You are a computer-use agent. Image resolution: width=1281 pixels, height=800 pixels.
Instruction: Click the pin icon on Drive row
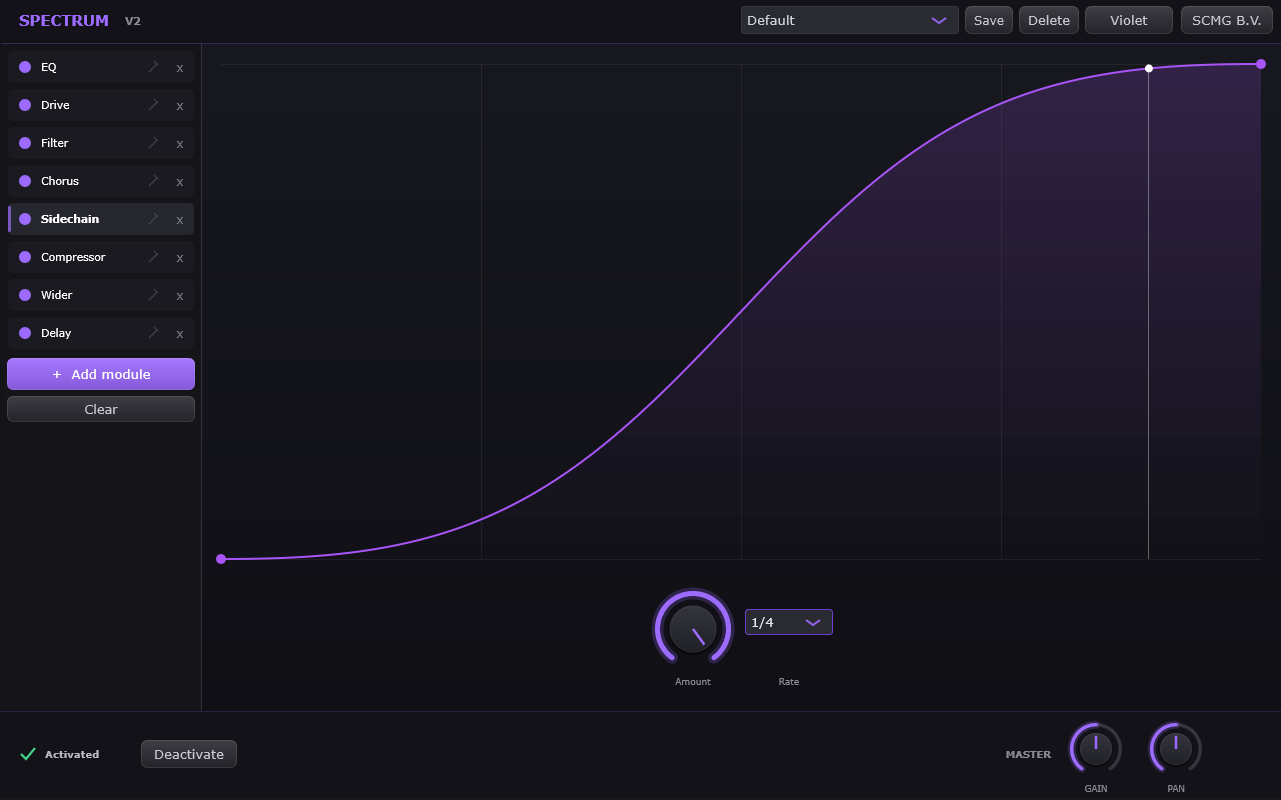(153, 105)
